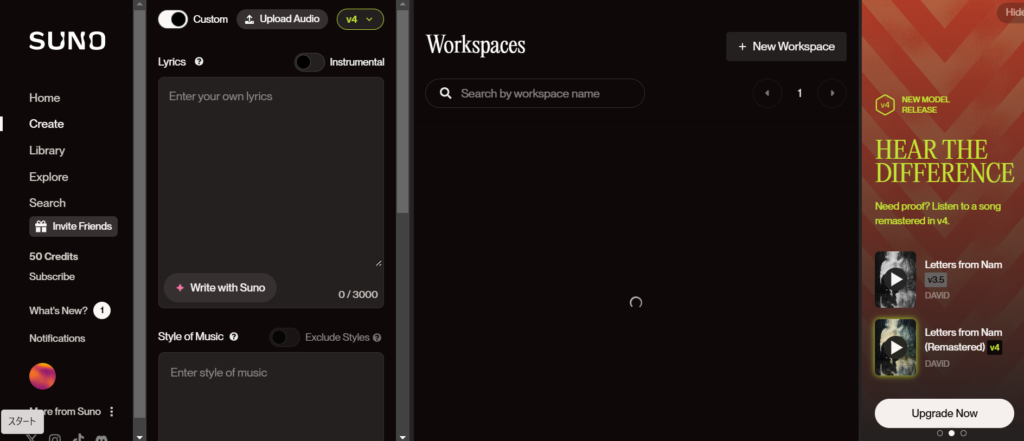Viewport: 1024px width, 441px height.
Task: Click the 50 Credits link
Action: point(54,256)
